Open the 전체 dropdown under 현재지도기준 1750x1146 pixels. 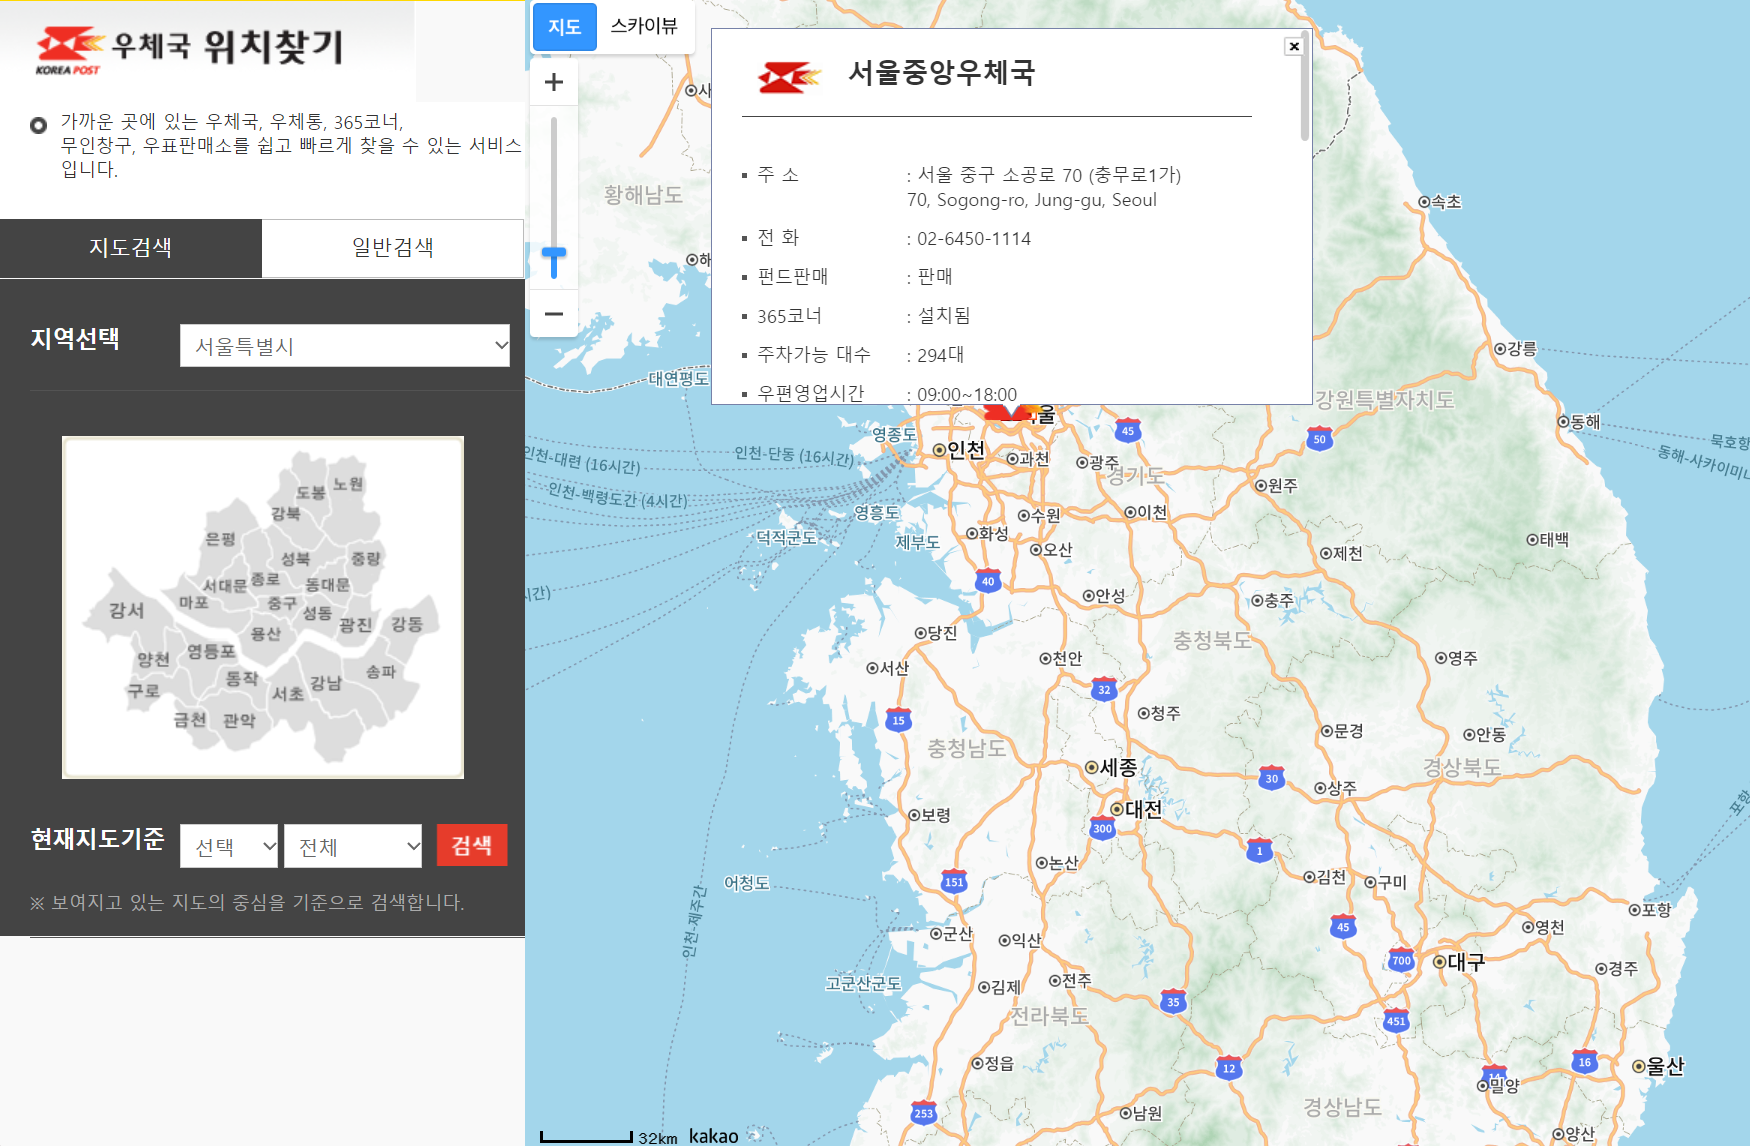pos(352,845)
